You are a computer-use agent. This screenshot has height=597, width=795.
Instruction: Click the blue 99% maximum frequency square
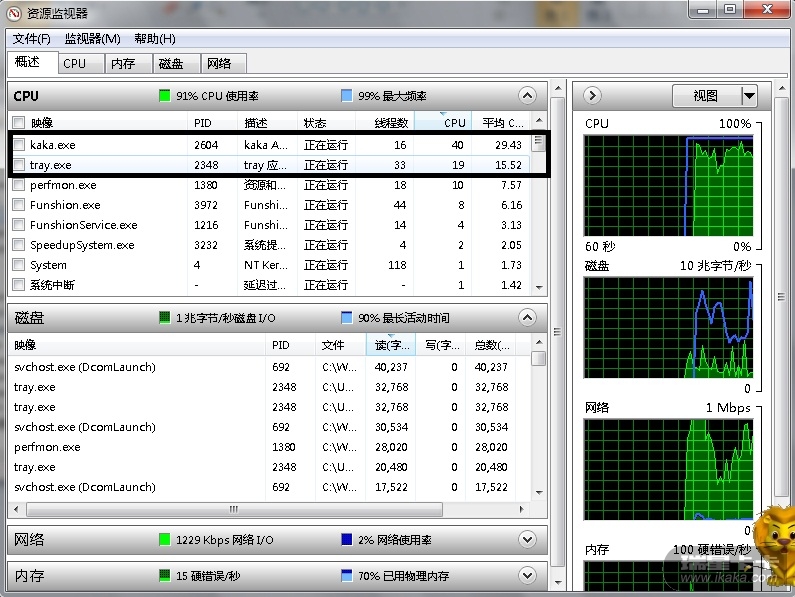pos(347,95)
